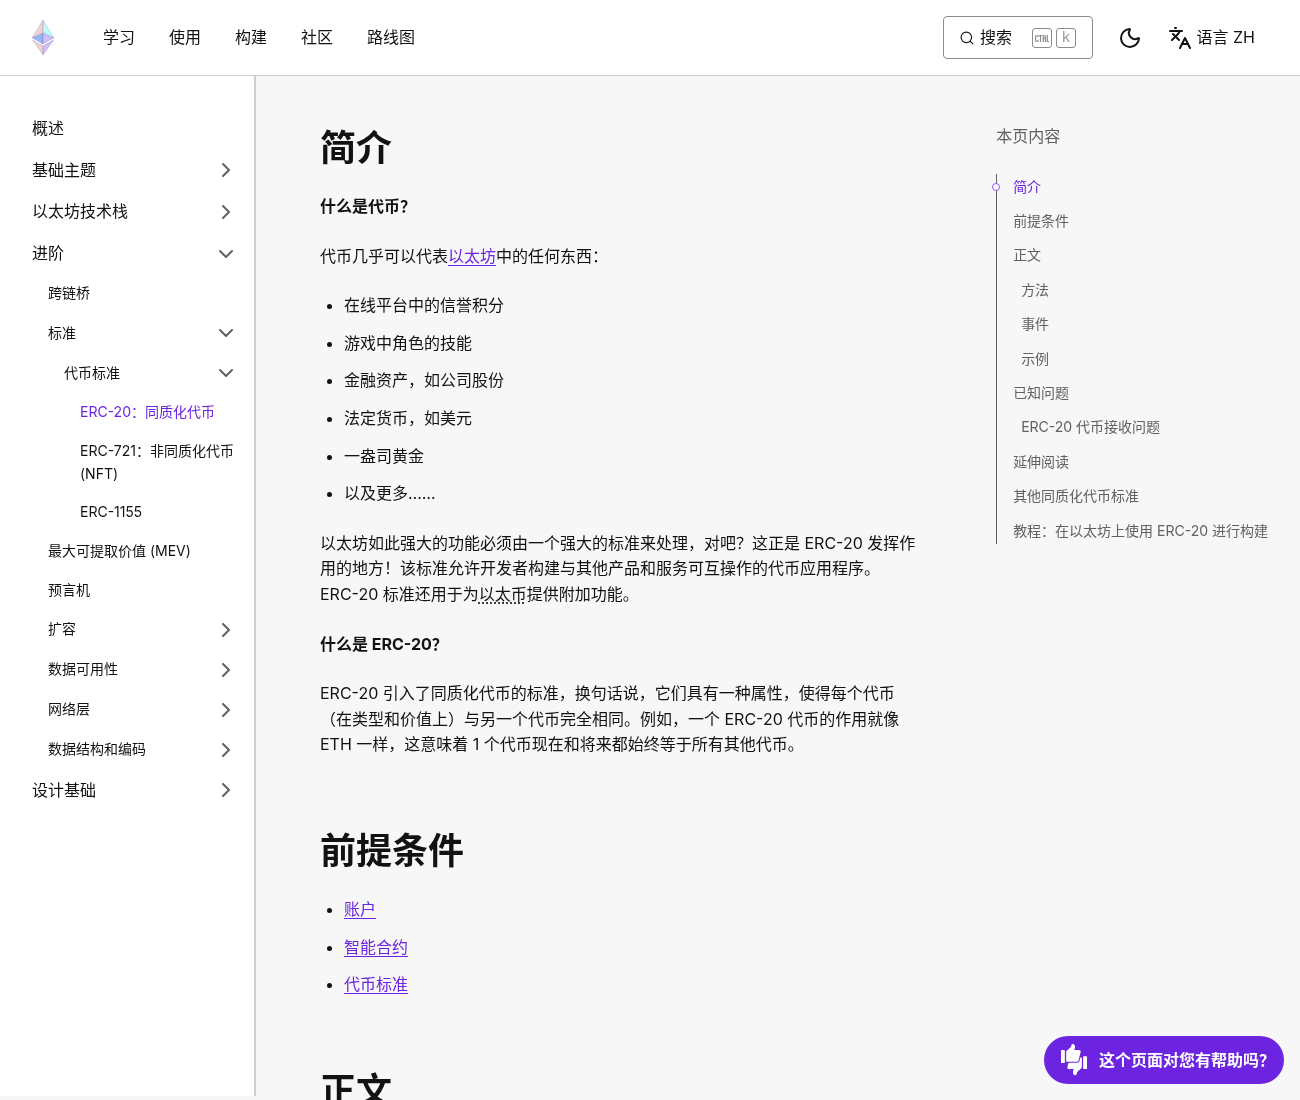Open 预言机 in the sidebar
1300x1100 pixels.
click(69, 591)
